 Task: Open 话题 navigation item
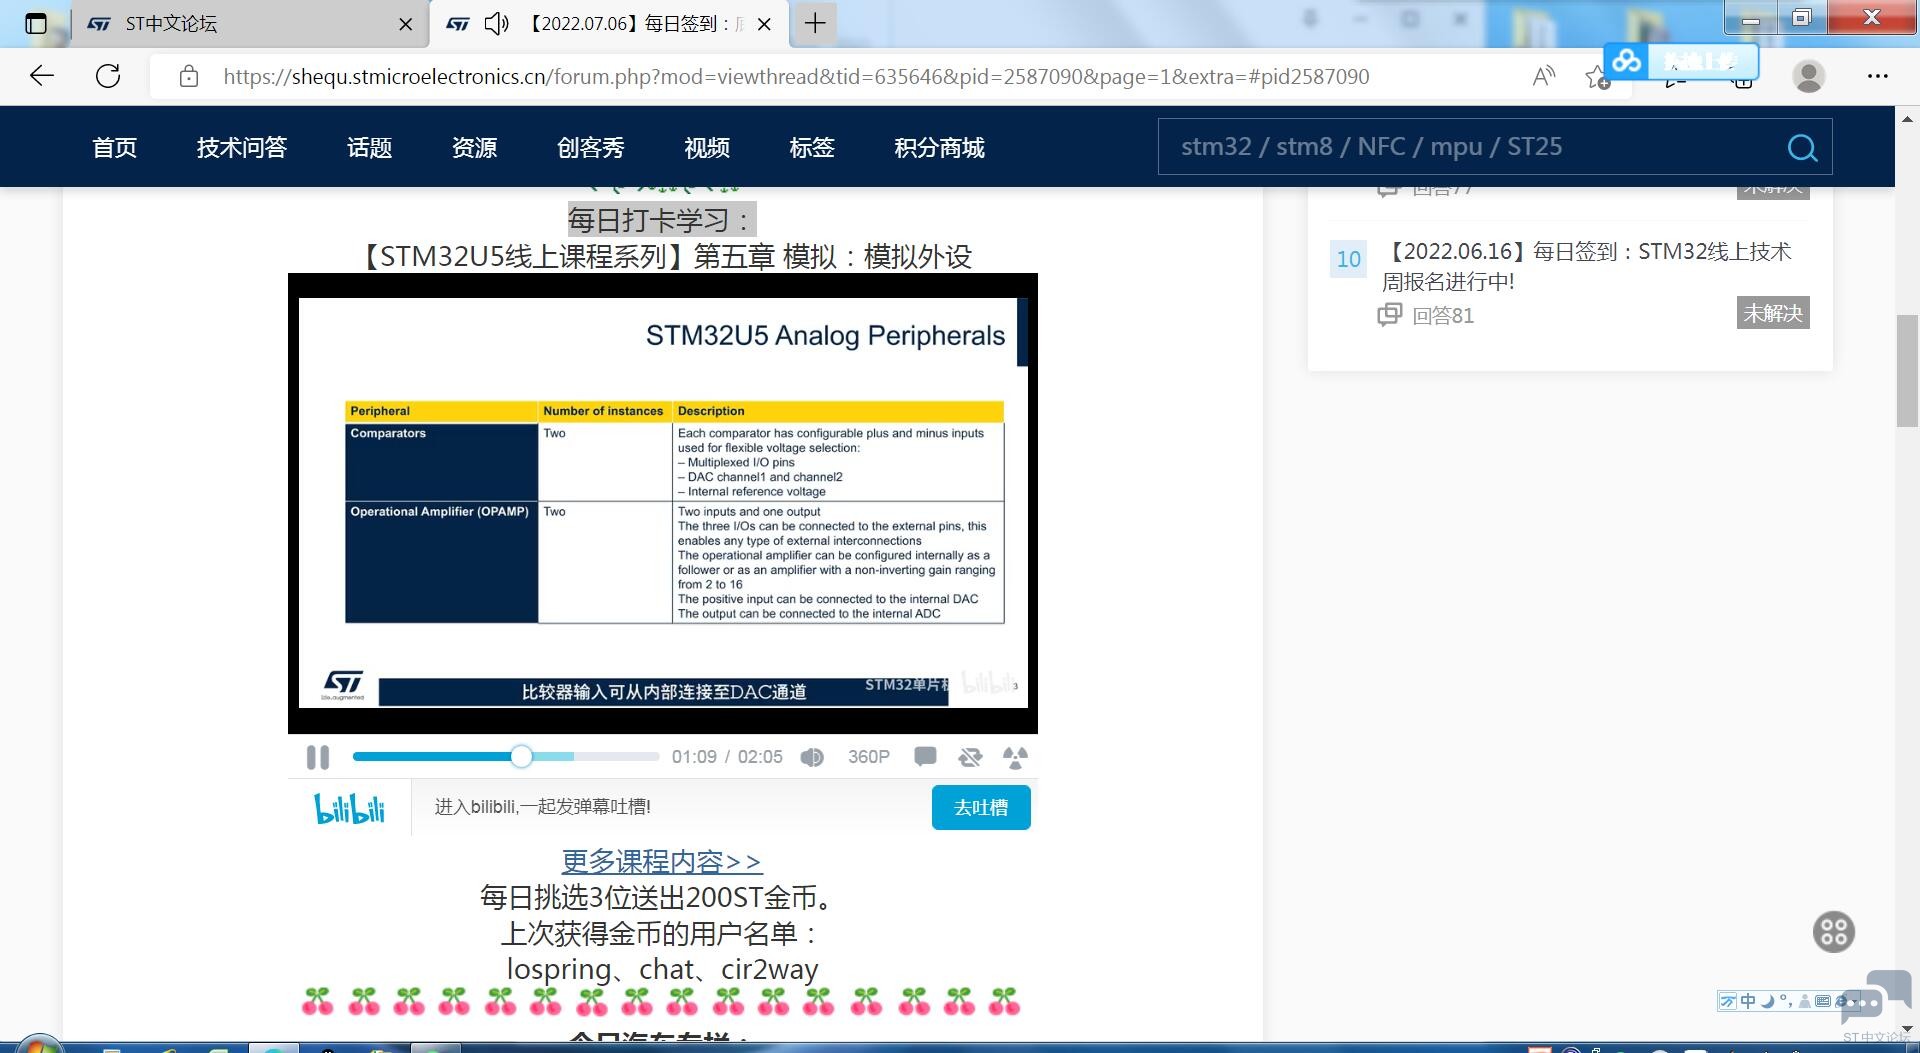(x=369, y=148)
